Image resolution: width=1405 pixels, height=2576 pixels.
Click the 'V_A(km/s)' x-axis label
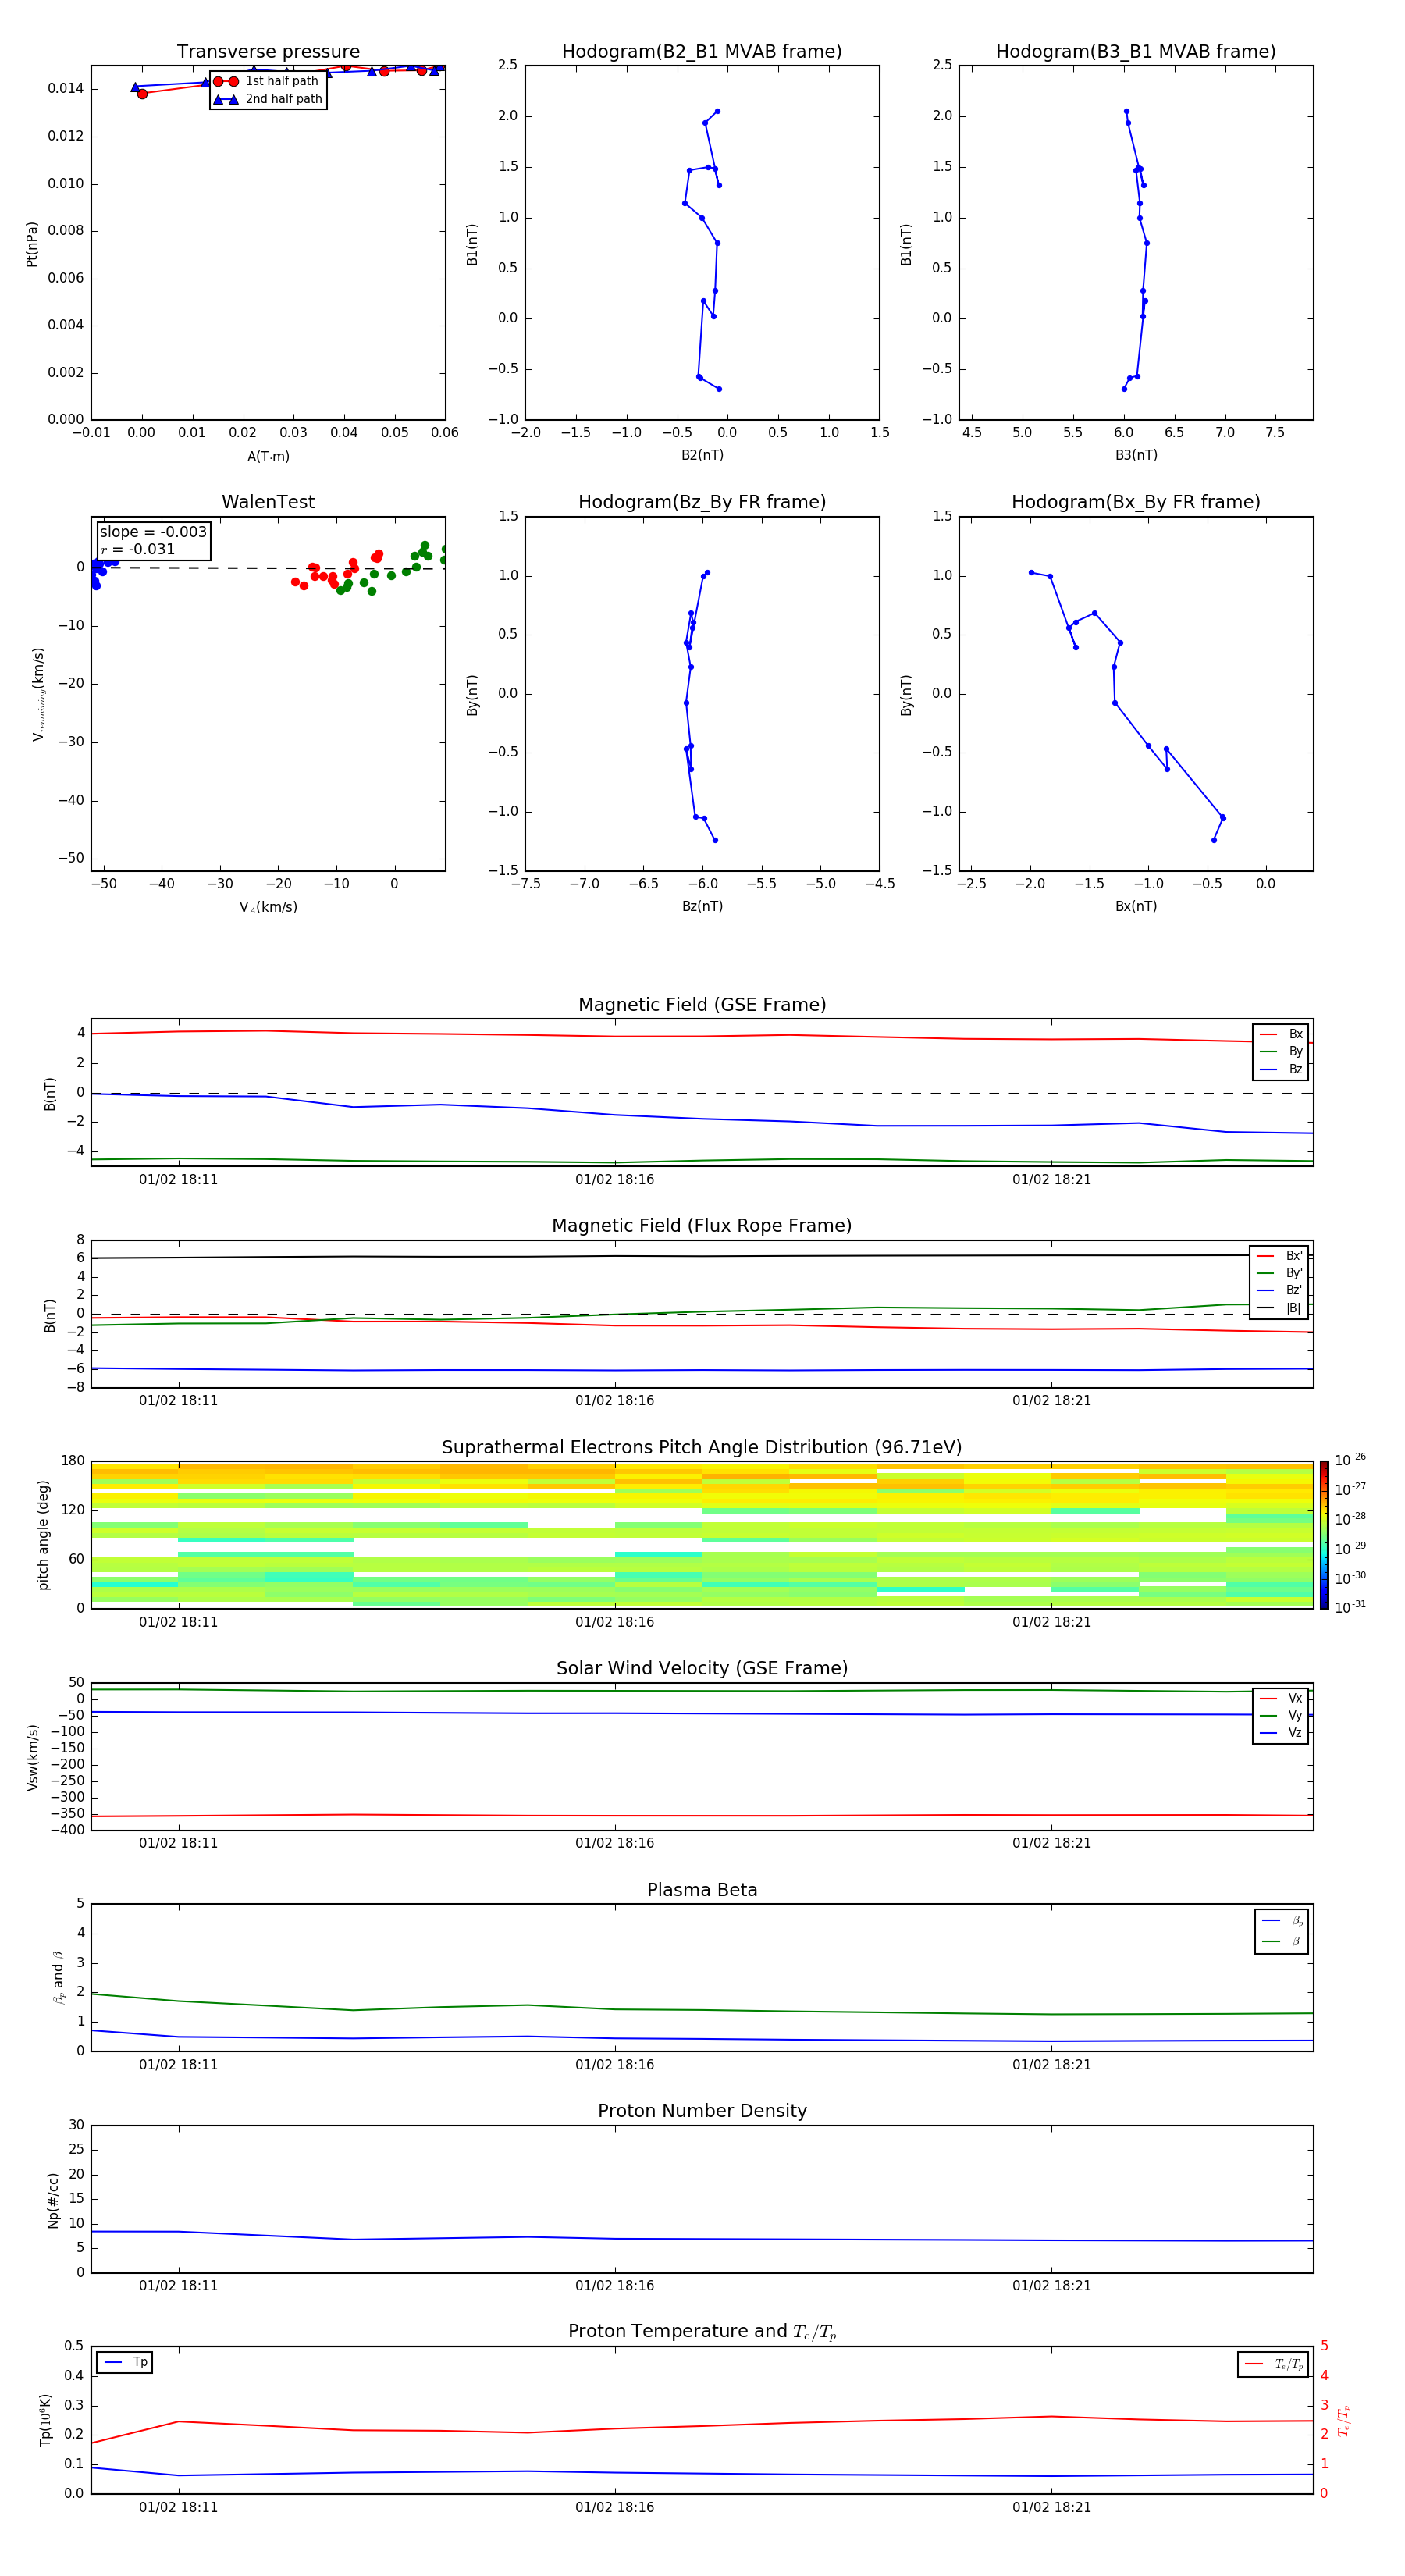click(268, 907)
